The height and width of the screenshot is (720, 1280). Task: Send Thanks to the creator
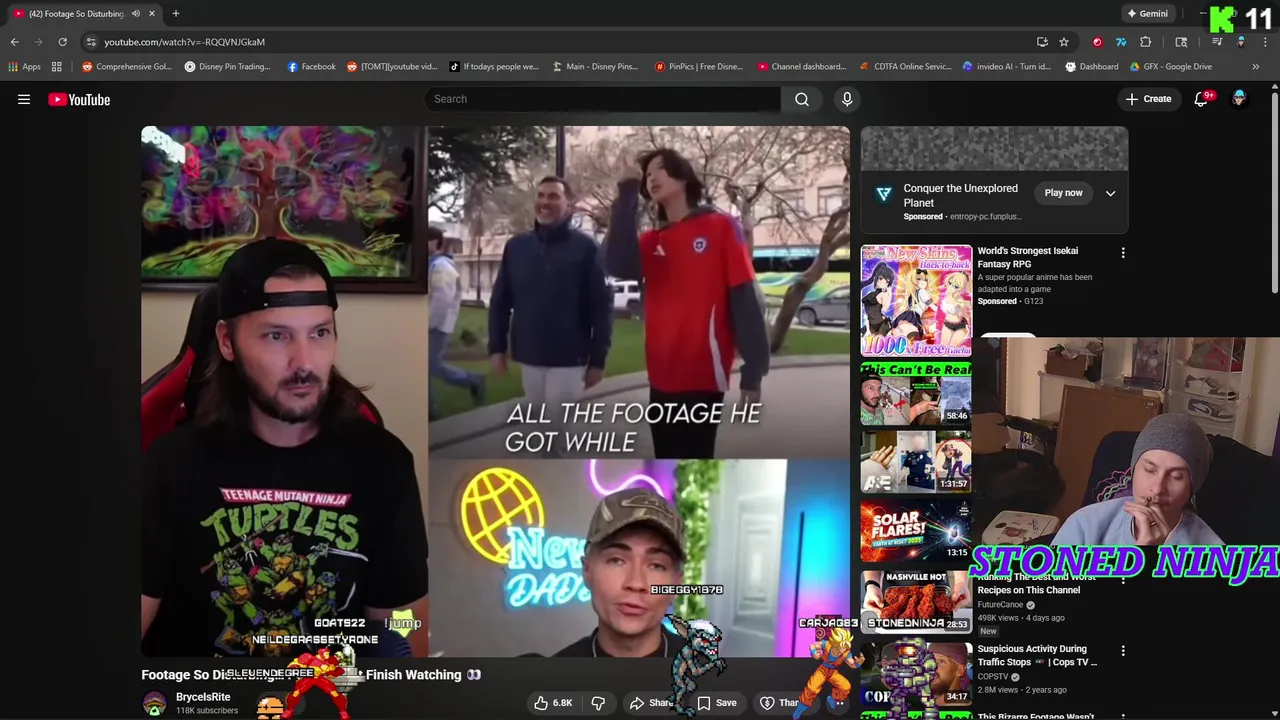click(780, 703)
